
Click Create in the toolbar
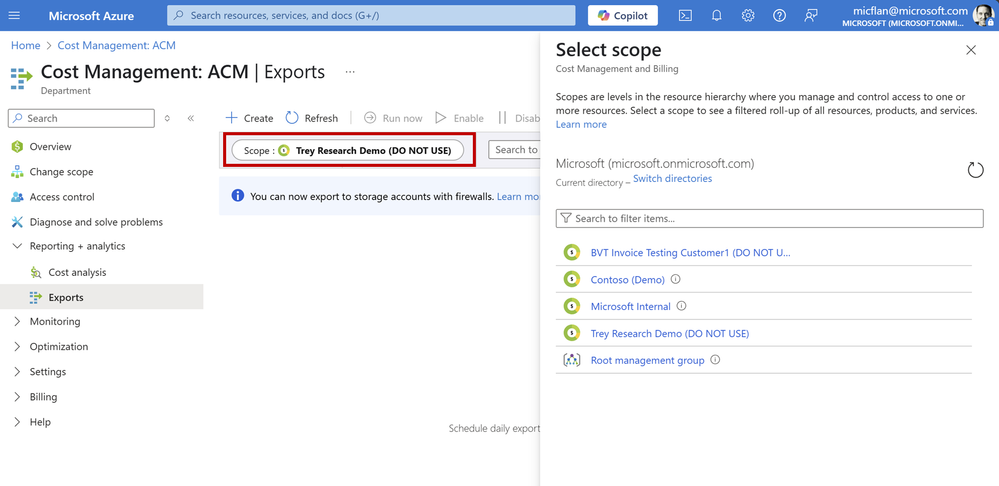click(x=250, y=118)
